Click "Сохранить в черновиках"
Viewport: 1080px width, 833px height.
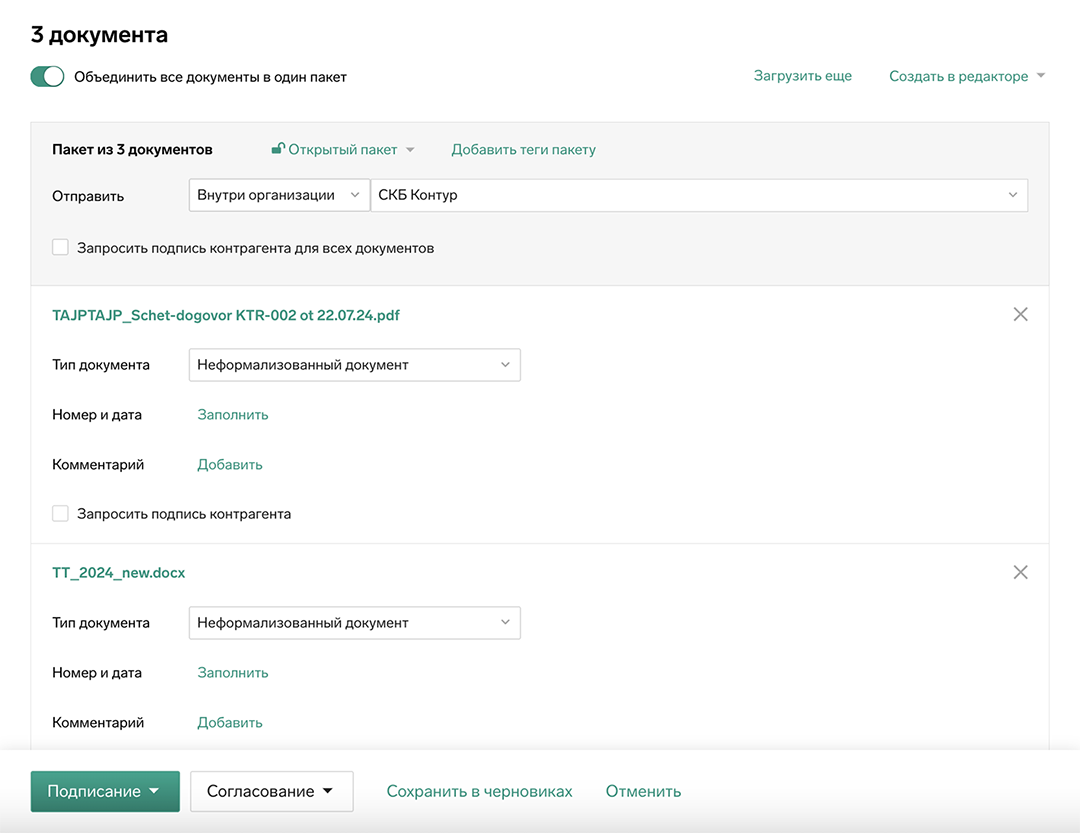coord(479,791)
